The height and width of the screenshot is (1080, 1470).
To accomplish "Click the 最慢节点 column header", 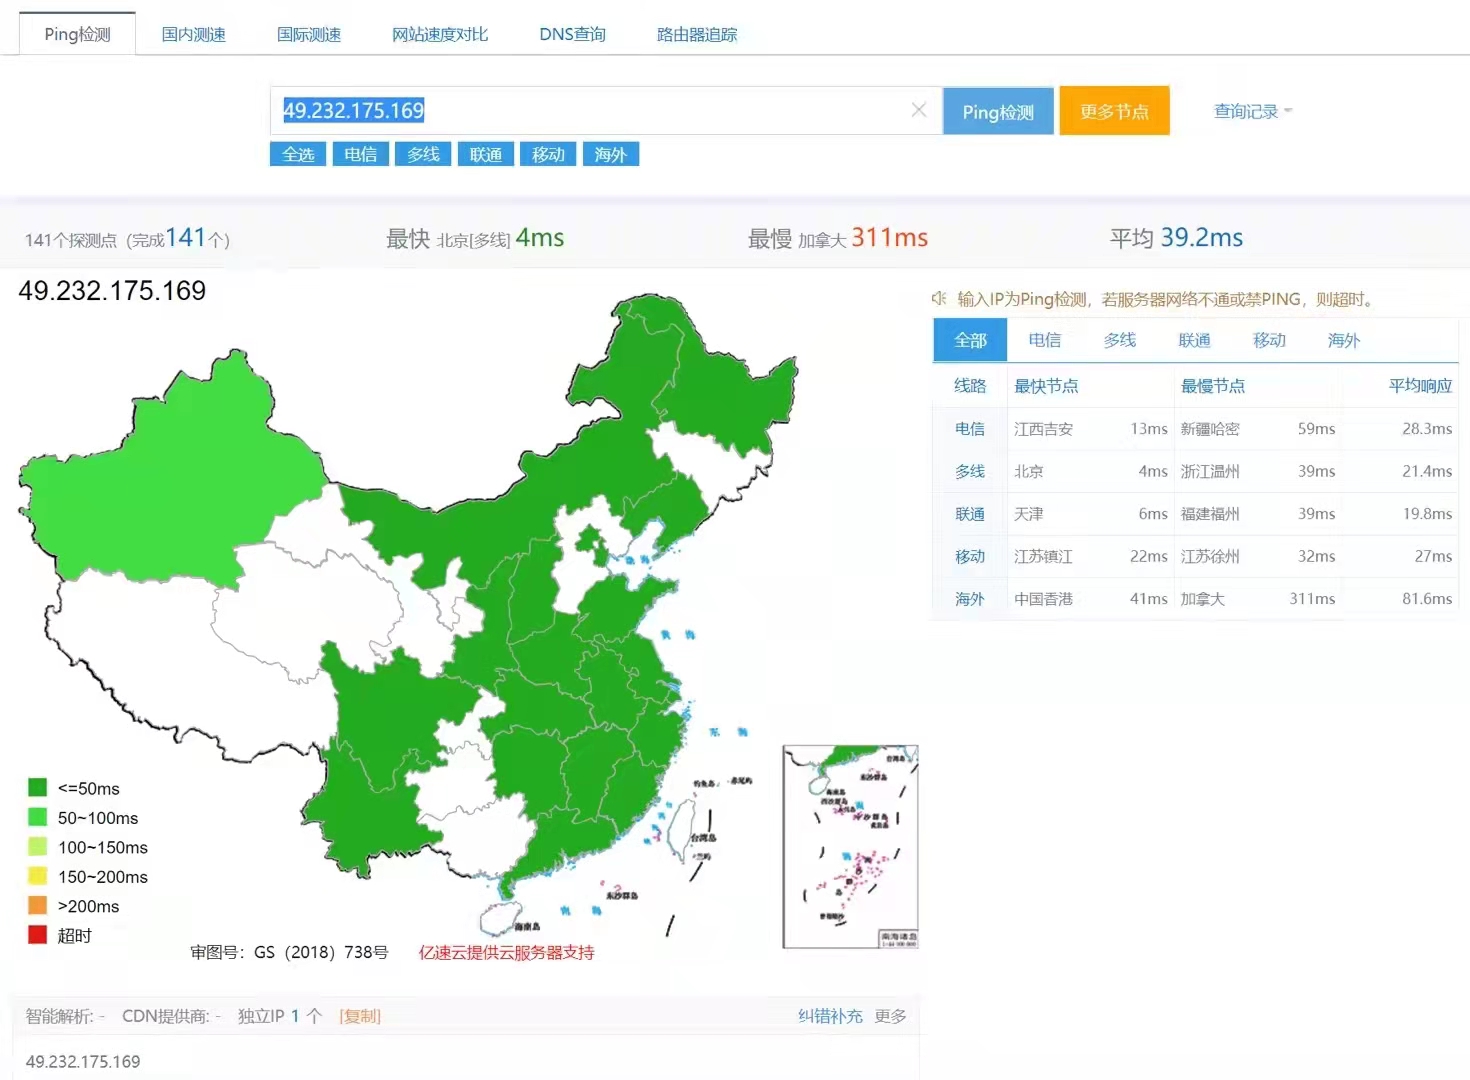I will (x=1213, y=386).
